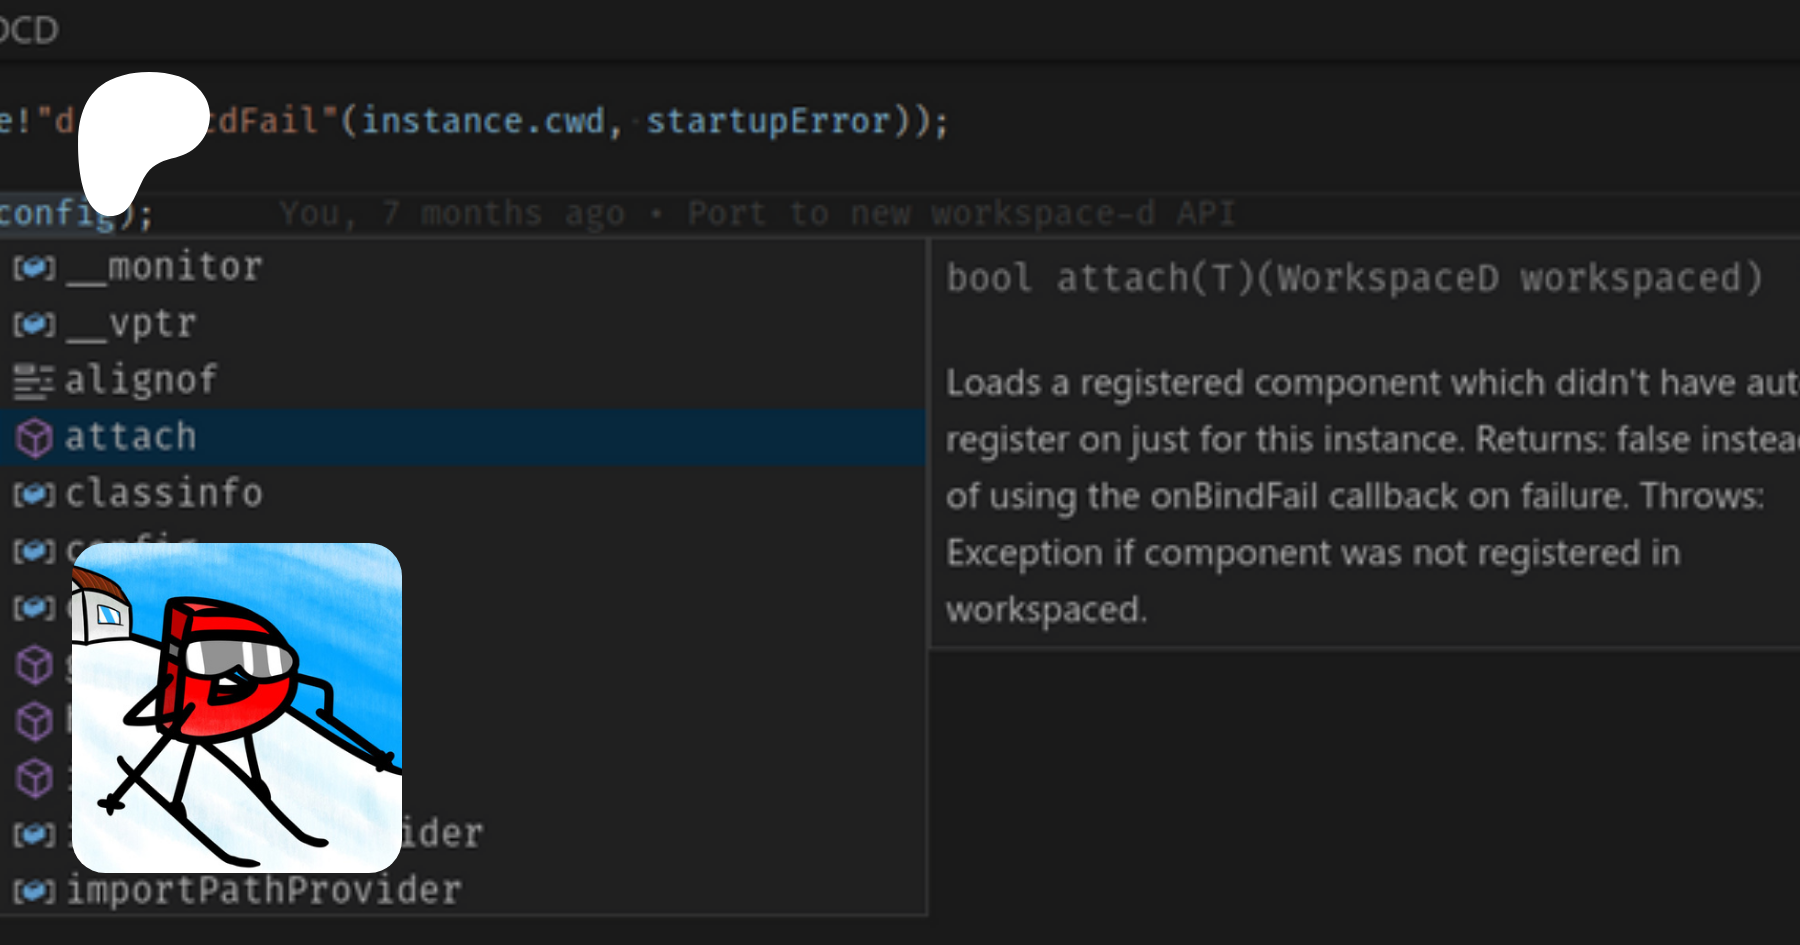Click the property icon next to alignof
This screenshot has width=1800, height=945.
(34, 381)
